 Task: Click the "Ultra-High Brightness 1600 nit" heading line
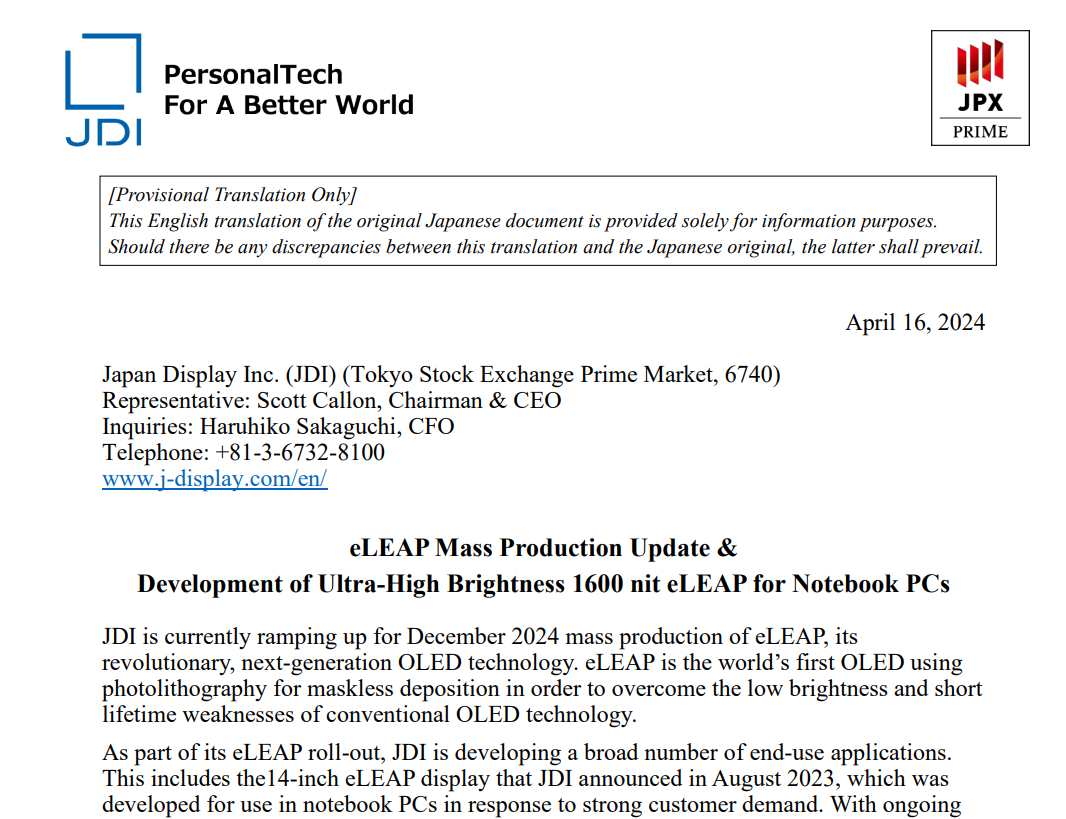click(543, 584)
